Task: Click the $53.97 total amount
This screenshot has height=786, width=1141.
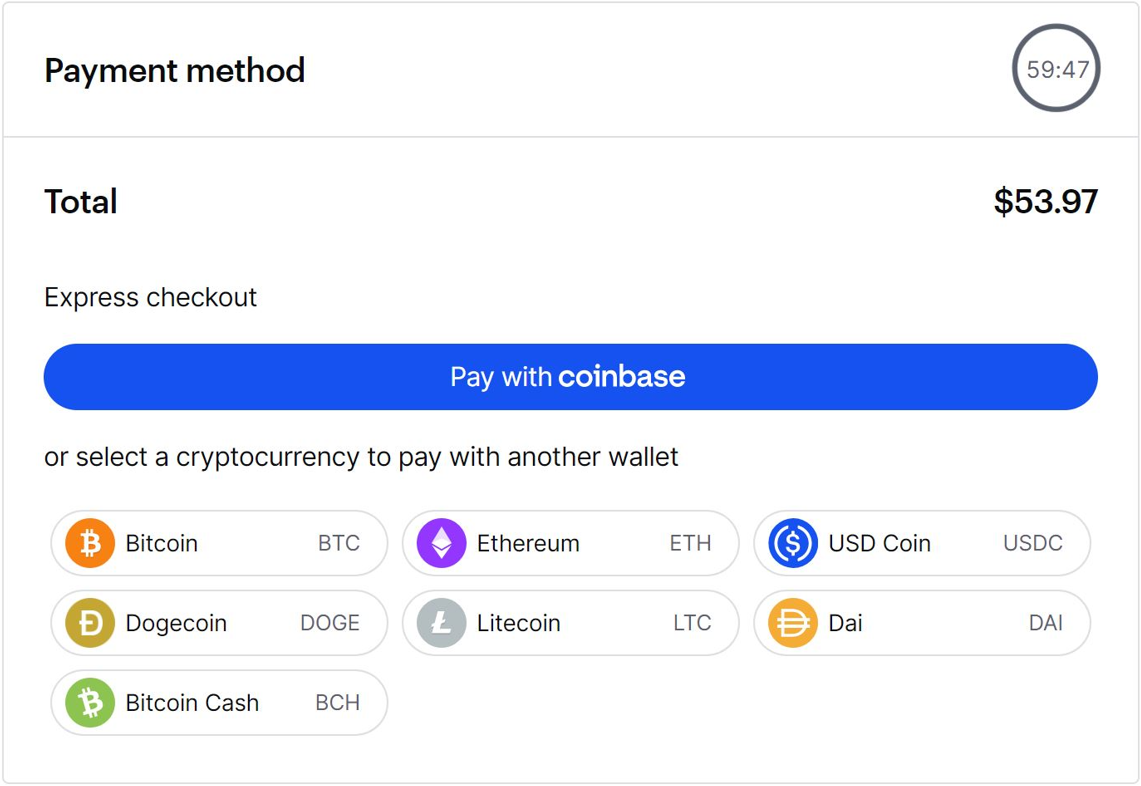Action: [x=1046, y=202]
